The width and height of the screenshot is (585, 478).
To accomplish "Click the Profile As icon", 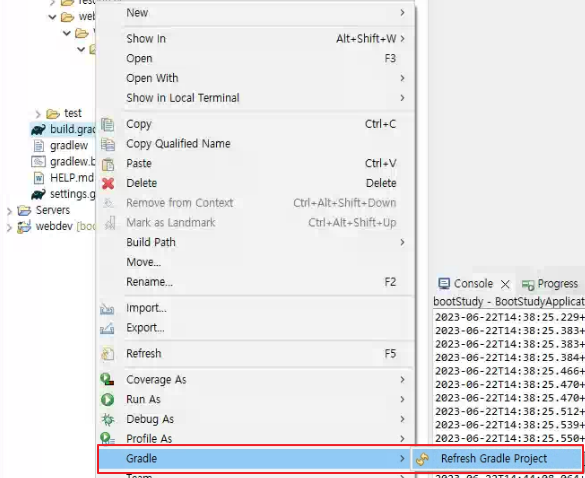I will (107, 438).
